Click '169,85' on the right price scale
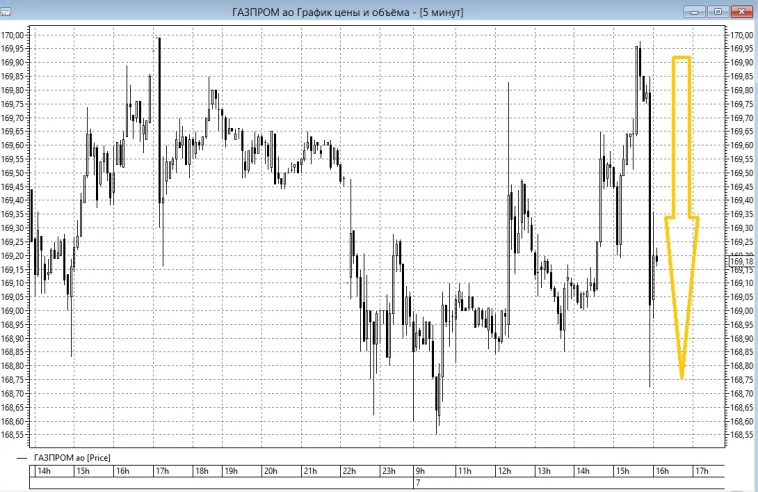The image size is (758, 492). tap(742, 76)
